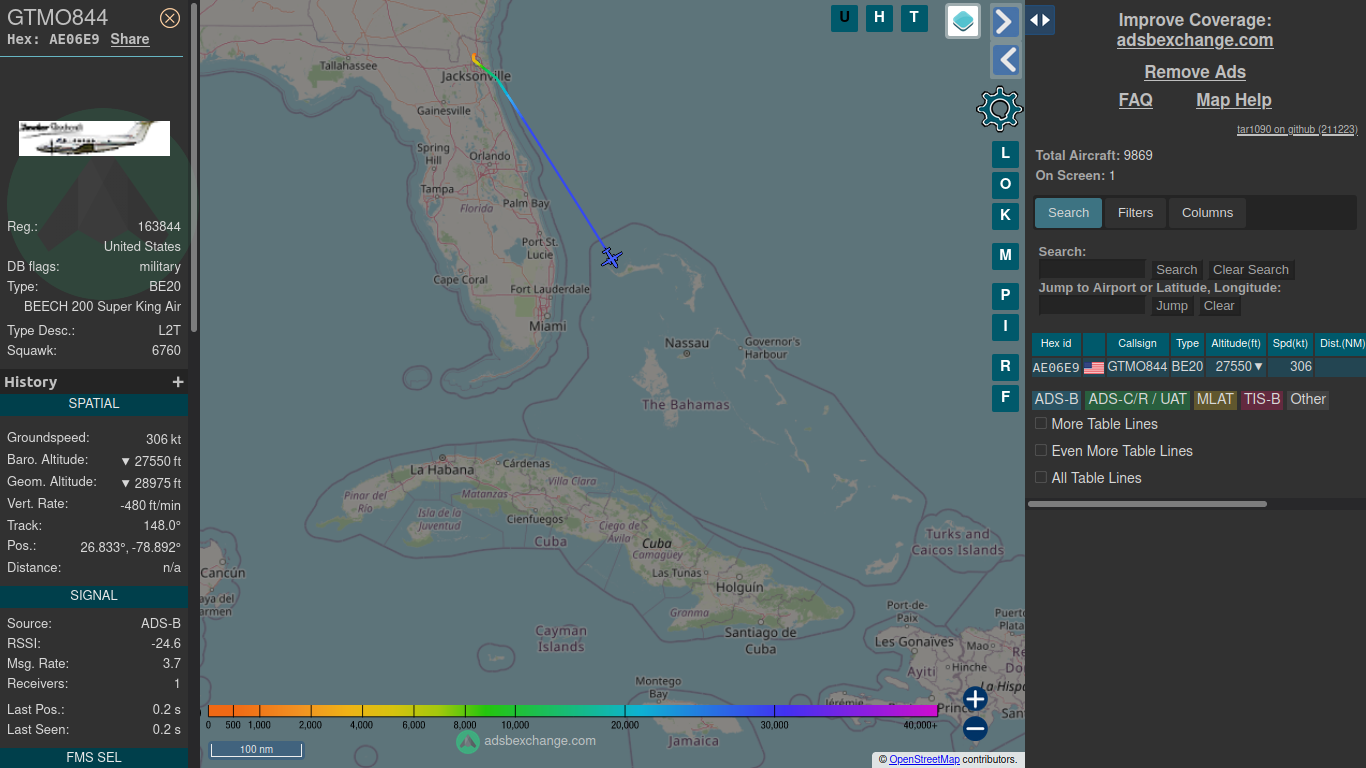This screenshot has width=1366, height=768.
Task: Click the Remove Ads link
Action: [x=1195, y=72]
